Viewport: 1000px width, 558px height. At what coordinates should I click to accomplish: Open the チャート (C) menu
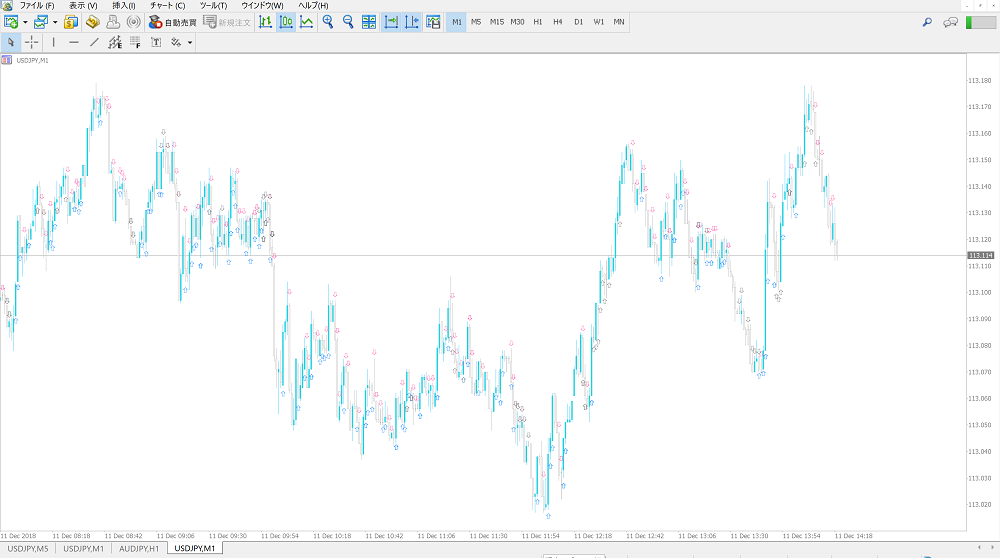coord(167,6)
